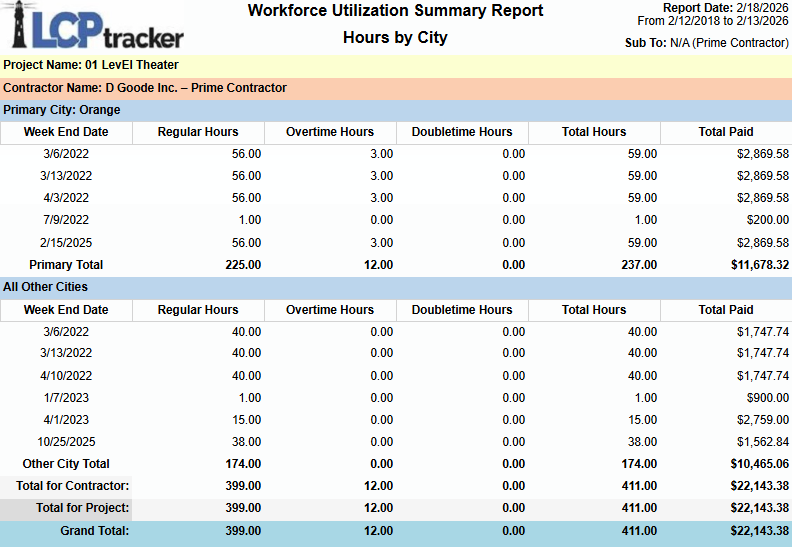
Task: Click the Primary Total label
Action: (x=66, y=265)
